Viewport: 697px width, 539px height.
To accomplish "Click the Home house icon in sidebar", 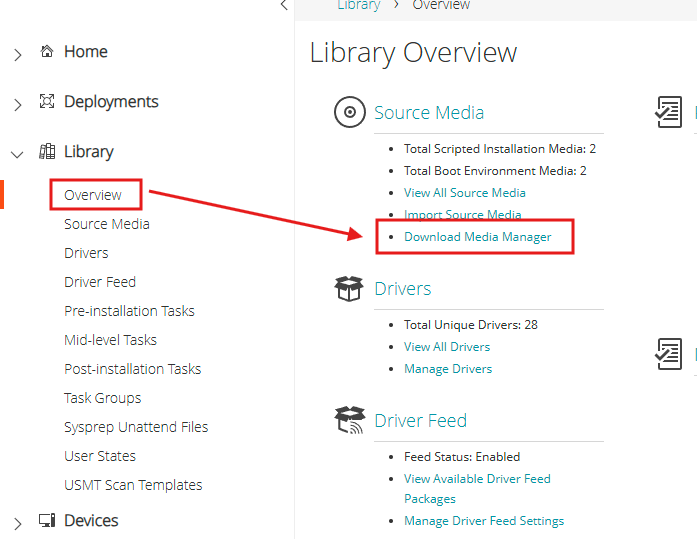I will coord(46,52).
